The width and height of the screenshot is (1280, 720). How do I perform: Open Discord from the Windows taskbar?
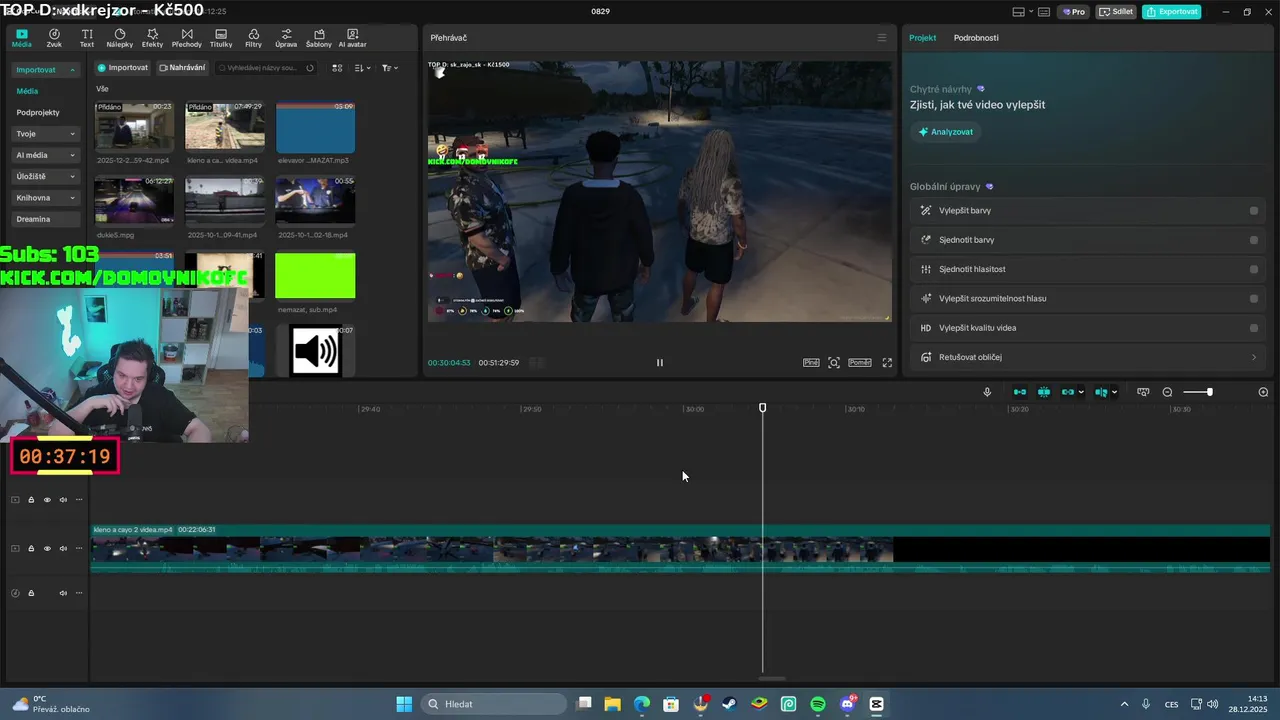[x=848, y=704]
